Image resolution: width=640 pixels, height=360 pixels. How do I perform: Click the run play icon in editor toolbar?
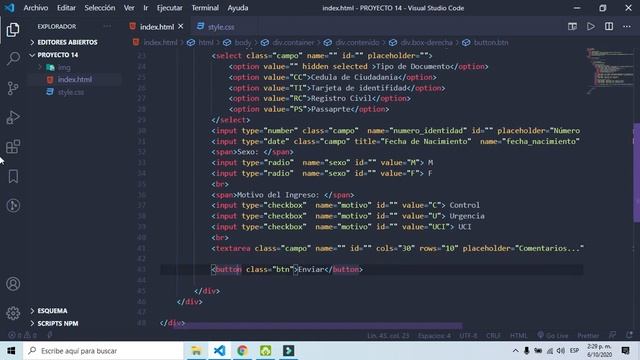click(x=591, y=27)
